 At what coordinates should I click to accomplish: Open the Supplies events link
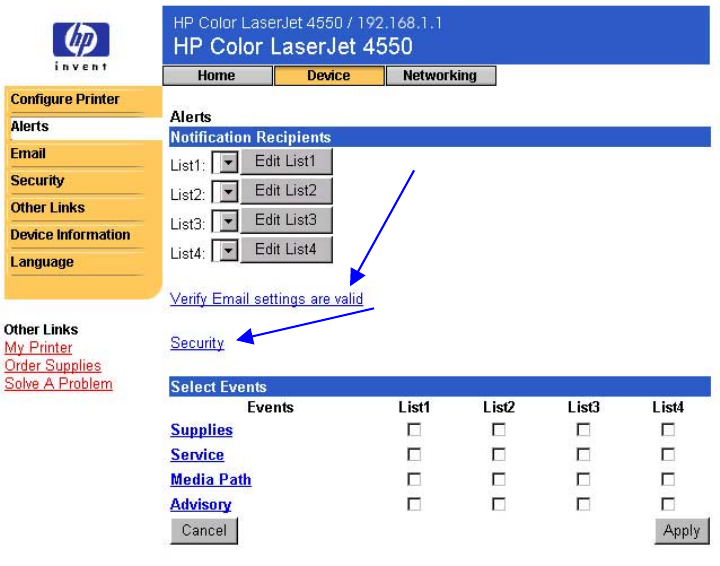[202, 430]
